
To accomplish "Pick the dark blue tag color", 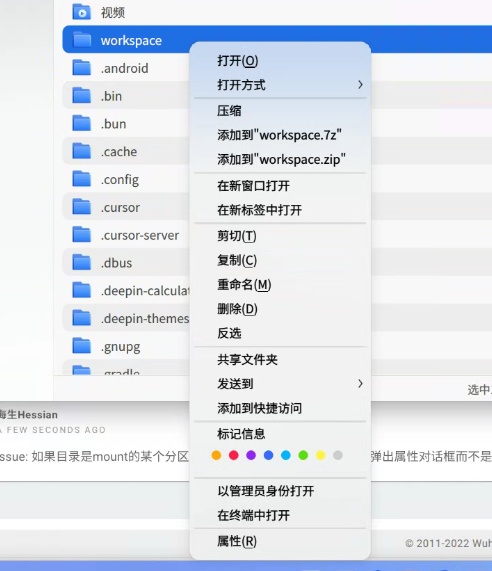I will pos(268,455).
